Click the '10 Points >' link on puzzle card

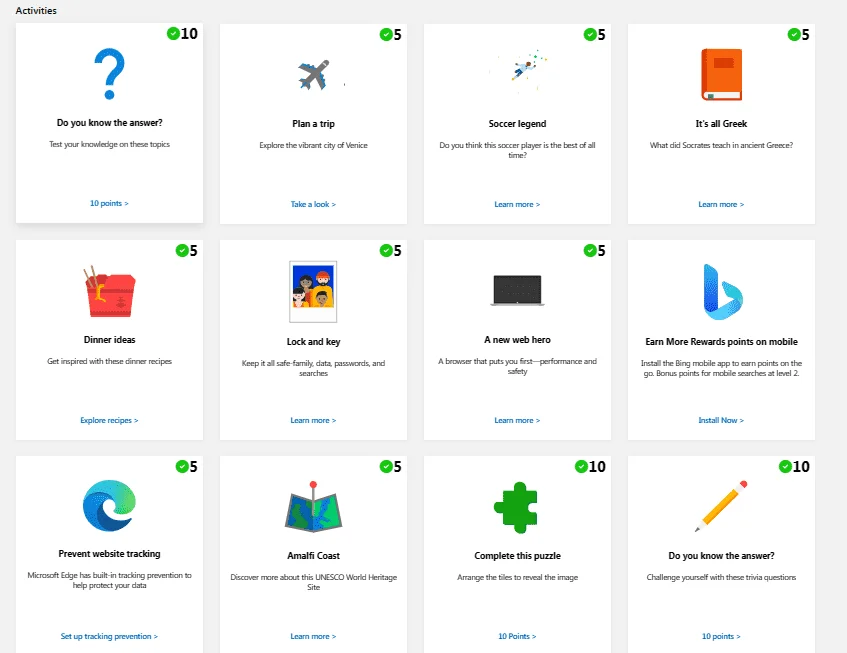click(x=517, y=636)
